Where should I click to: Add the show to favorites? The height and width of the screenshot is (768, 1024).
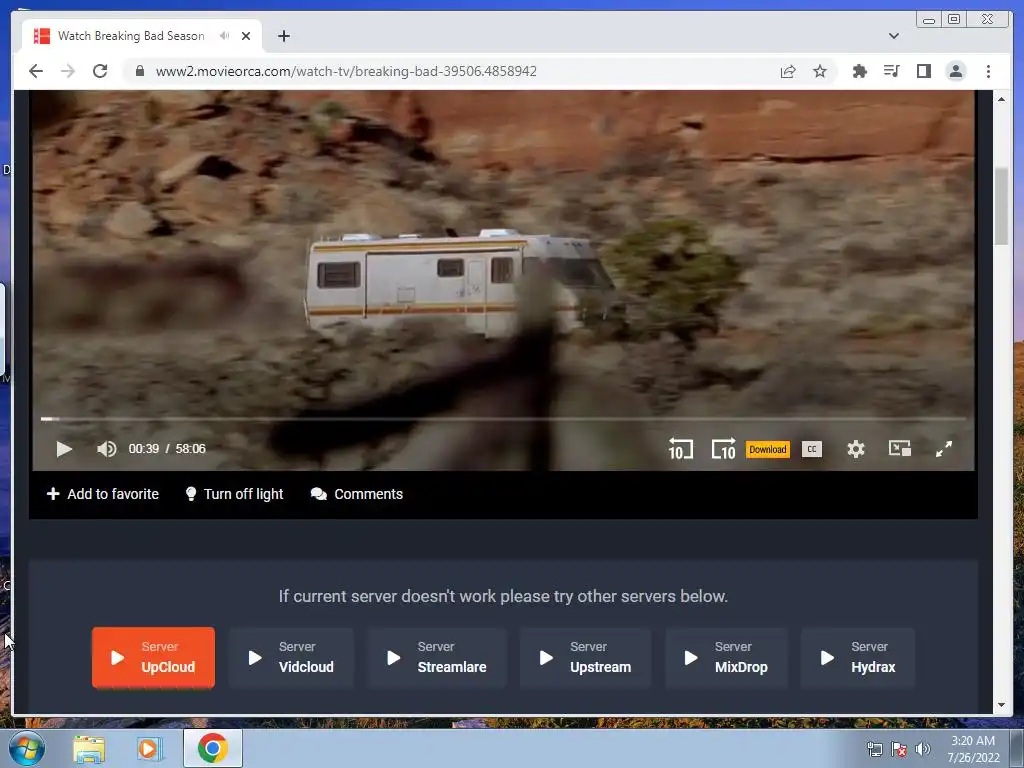pyautogui.click(x=103, y=494)
